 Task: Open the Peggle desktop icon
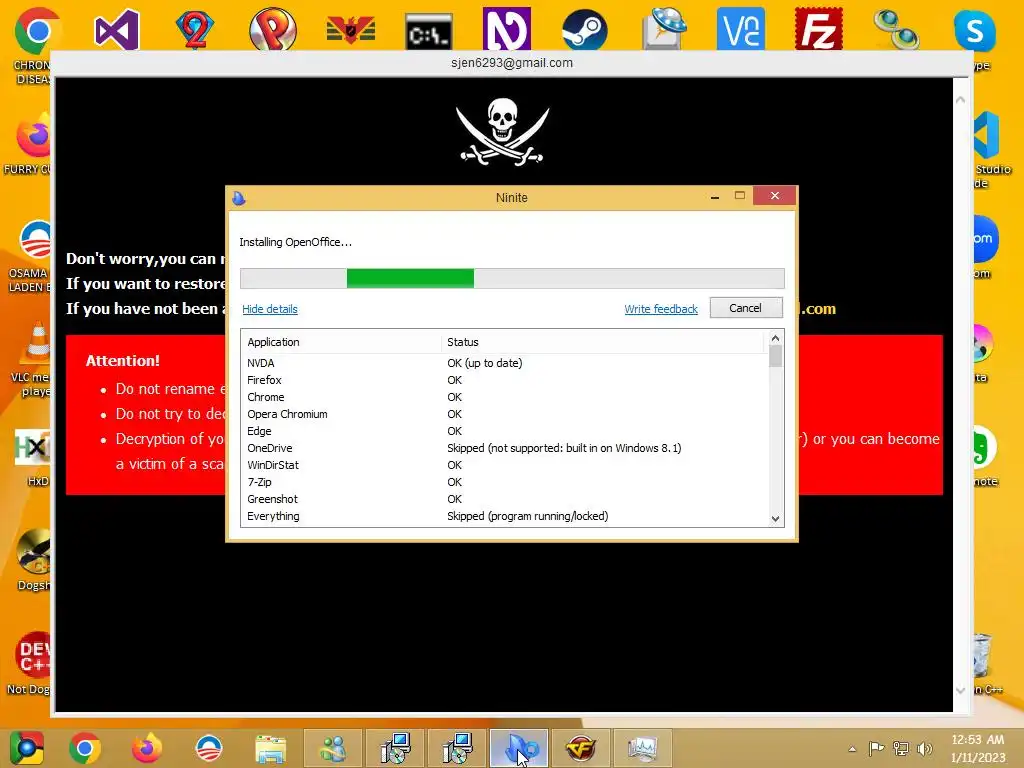tap(273, 30)
